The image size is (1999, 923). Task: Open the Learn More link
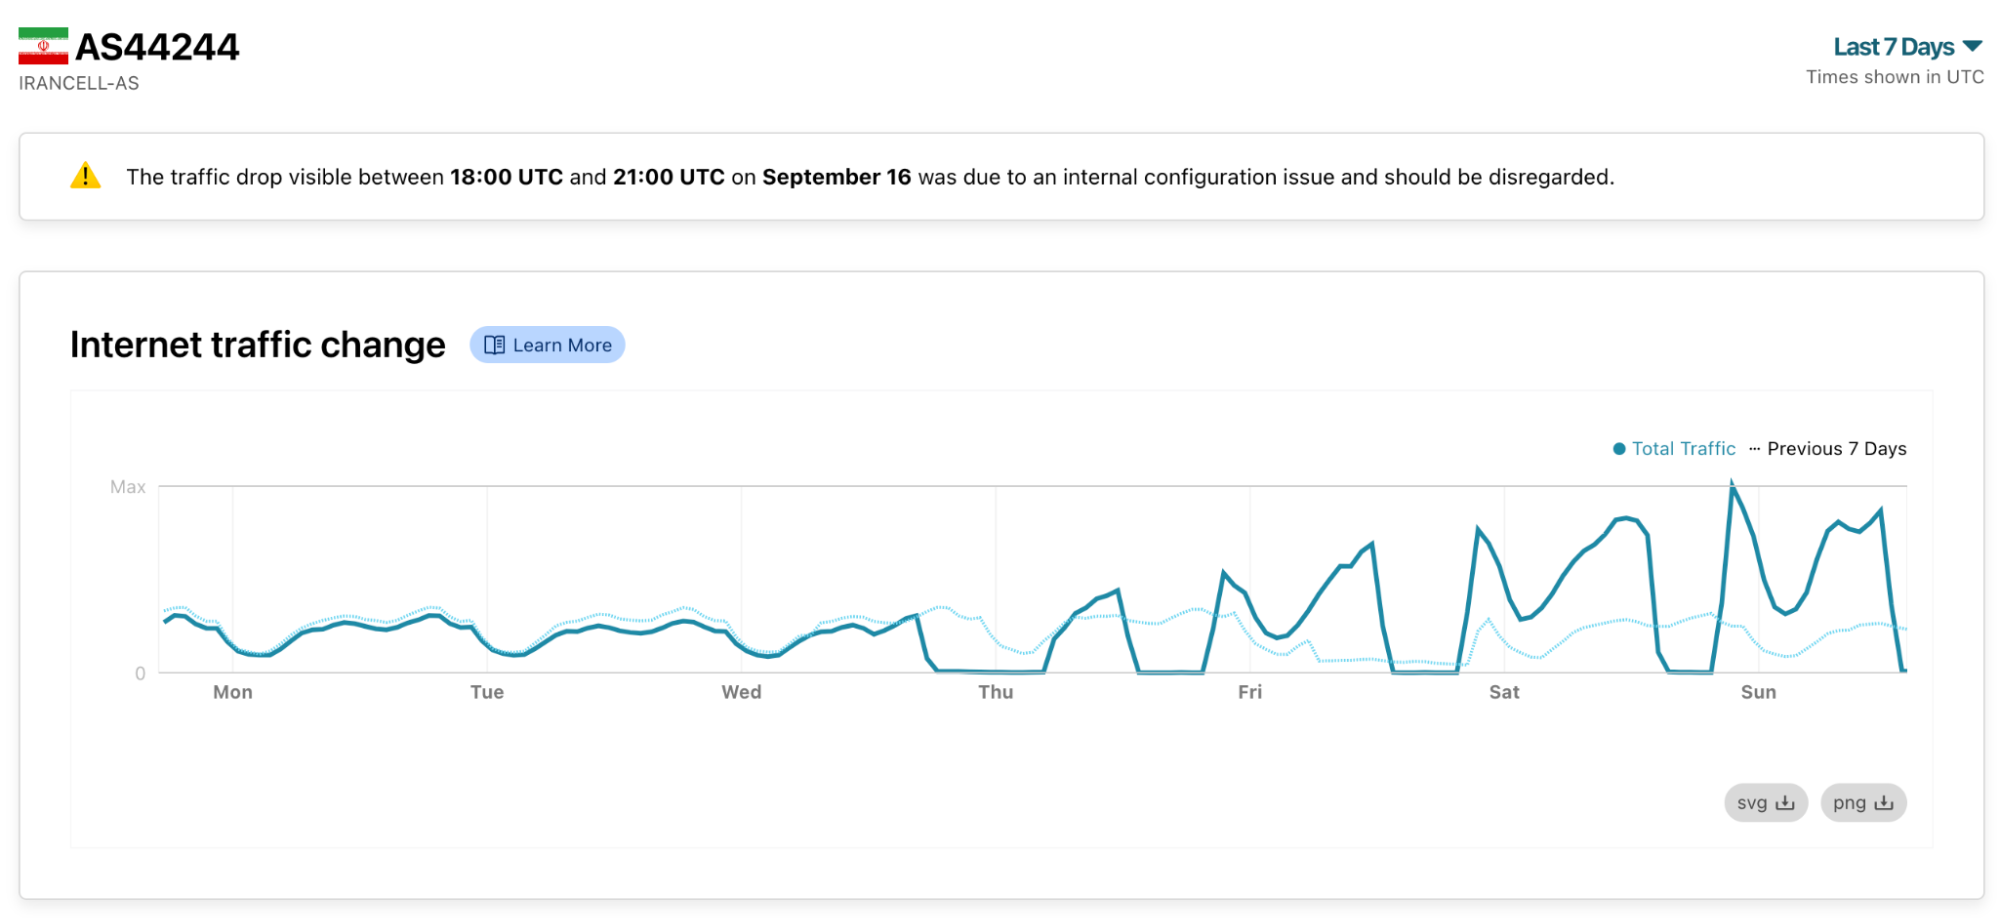coord(548,345)
